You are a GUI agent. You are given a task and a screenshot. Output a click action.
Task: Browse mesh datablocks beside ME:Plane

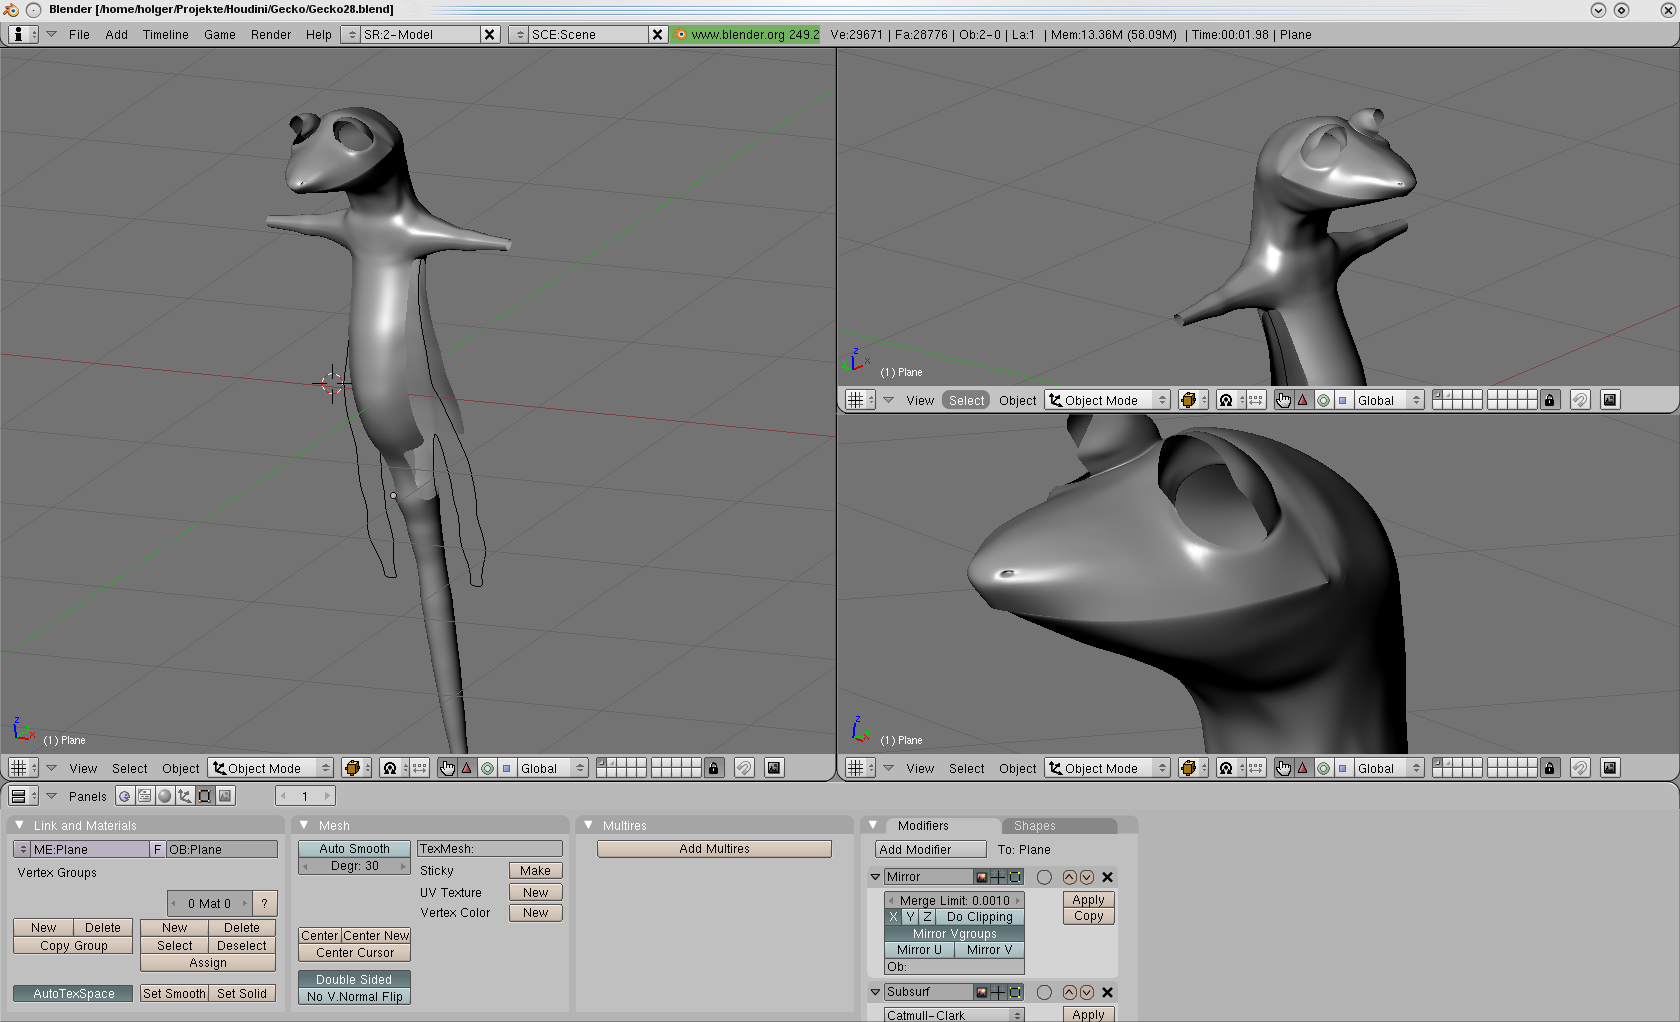(23, 849)
